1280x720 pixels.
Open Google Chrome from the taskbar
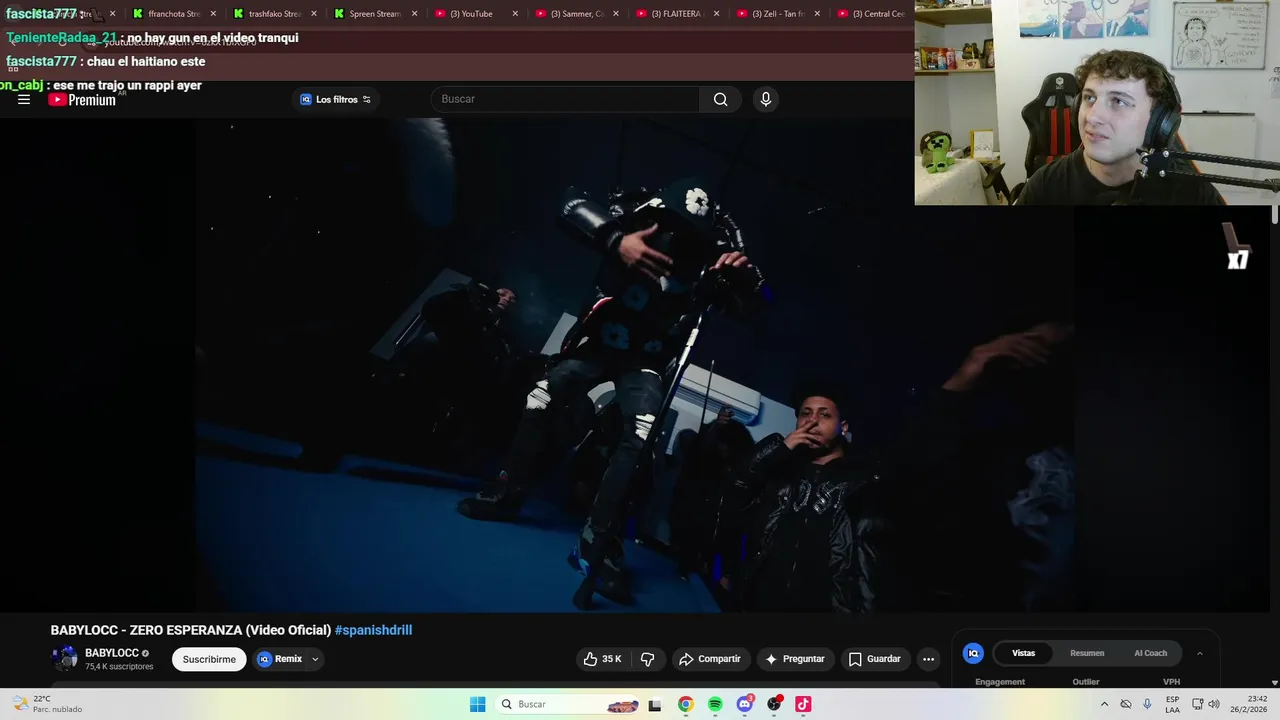click(x=685, y=704)
